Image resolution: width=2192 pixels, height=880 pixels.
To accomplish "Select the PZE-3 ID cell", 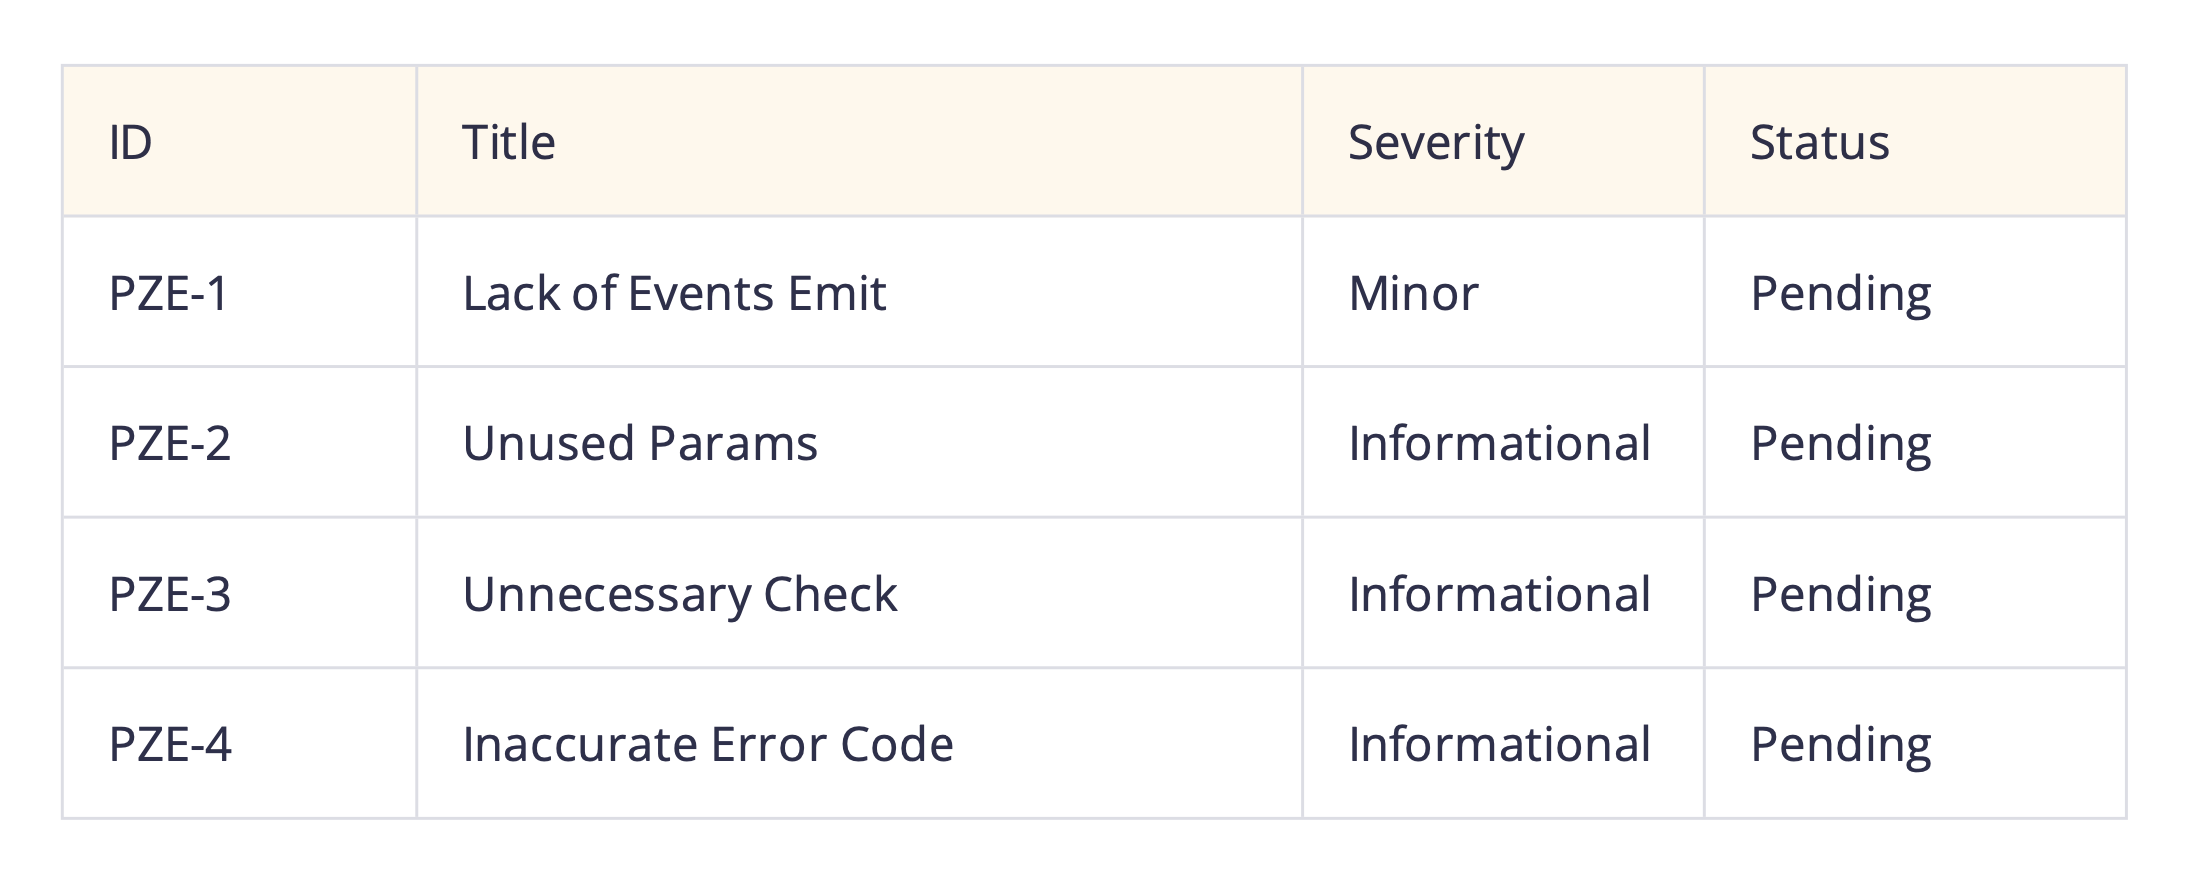I will pos(170,594).
